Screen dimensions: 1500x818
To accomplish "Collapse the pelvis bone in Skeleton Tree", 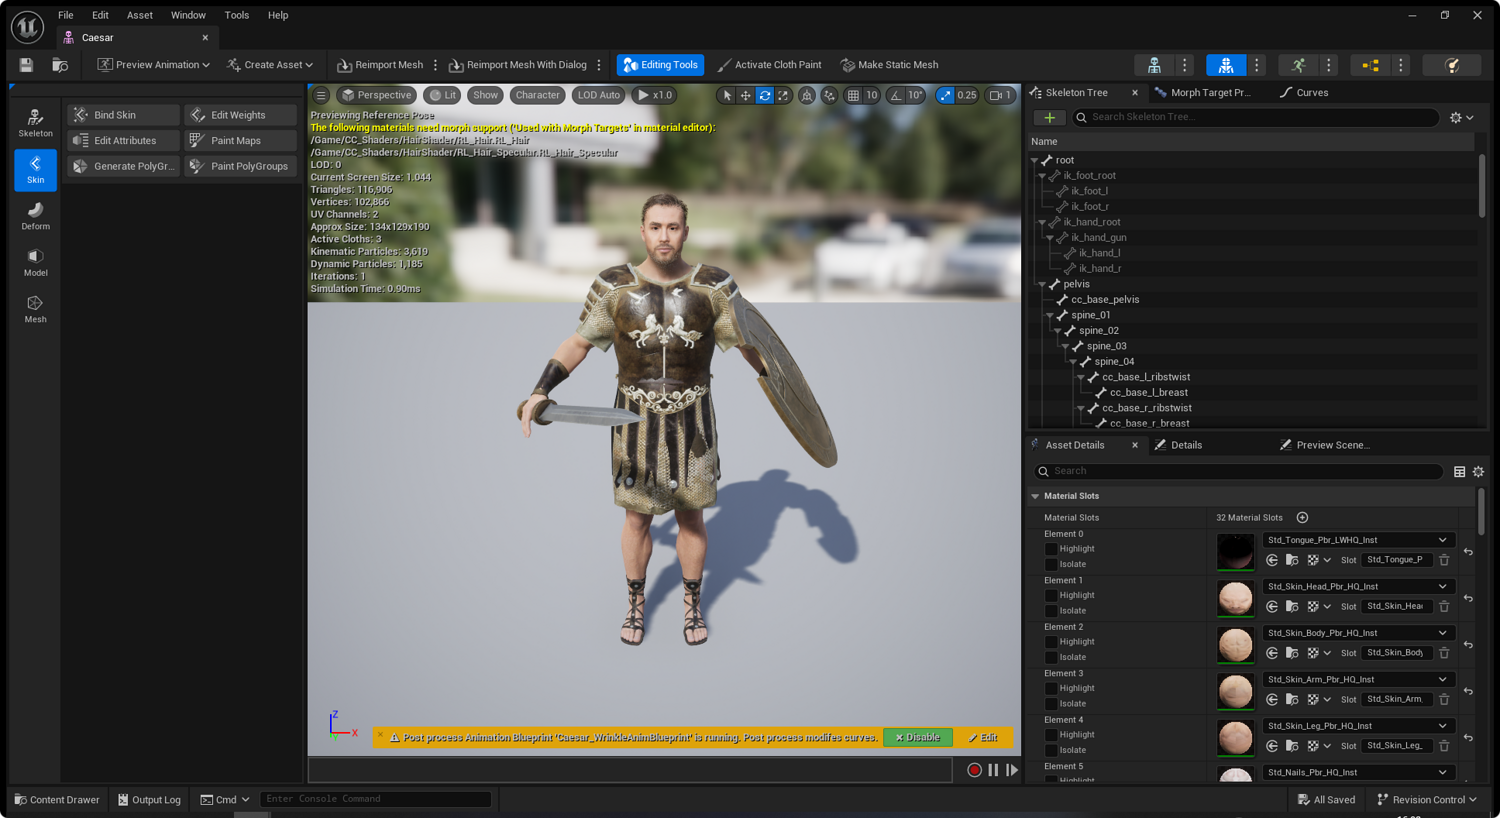I will coord(1042,285).
